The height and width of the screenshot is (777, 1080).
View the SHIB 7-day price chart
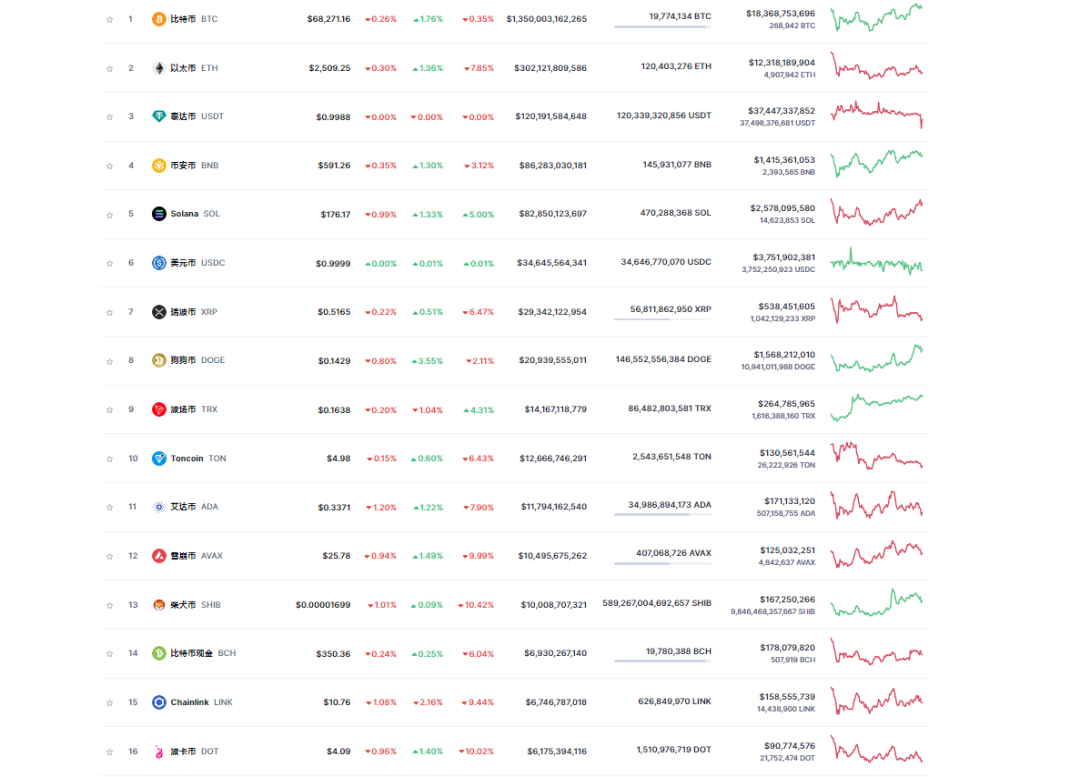pyautogui.click(x=876, y=602)
